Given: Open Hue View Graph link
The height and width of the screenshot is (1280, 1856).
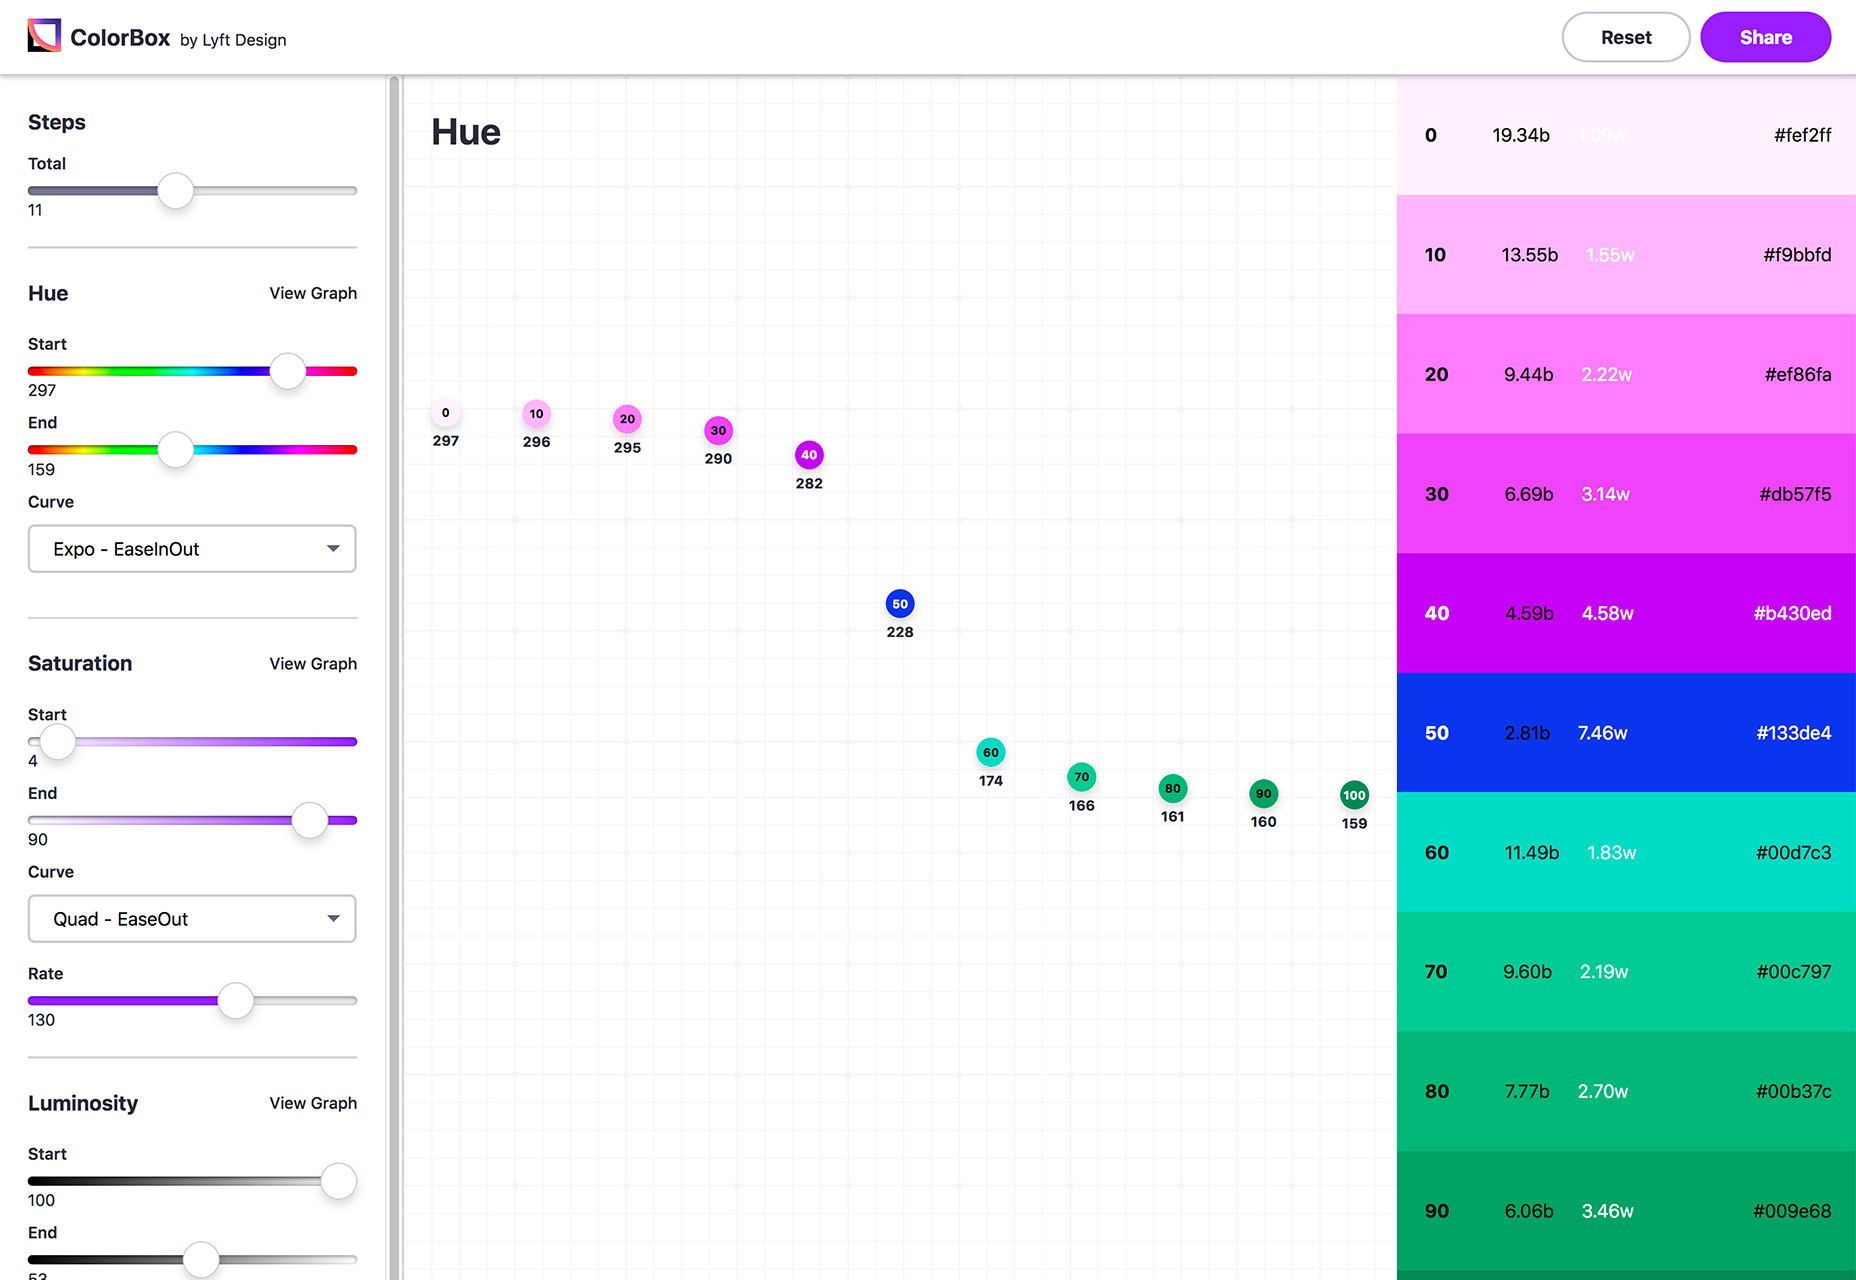Looking at the screenshot, I should click(313, 293).
